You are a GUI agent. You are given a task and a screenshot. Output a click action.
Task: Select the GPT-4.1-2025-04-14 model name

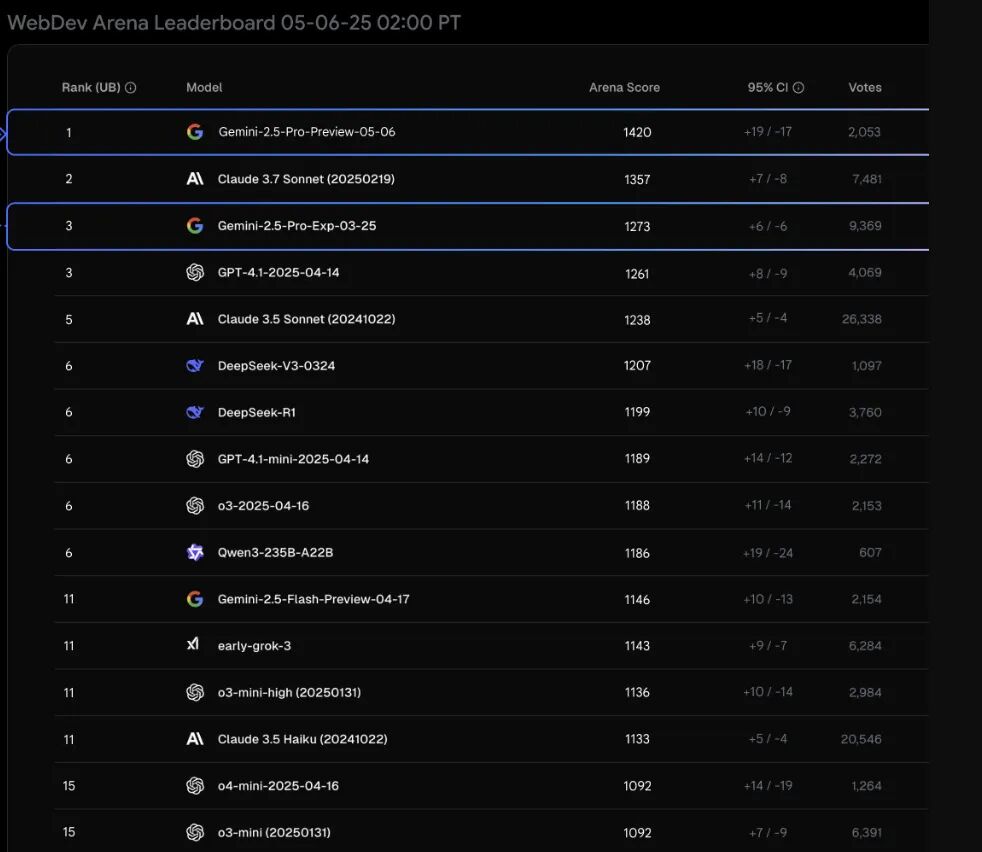click(x=279, y=273)
